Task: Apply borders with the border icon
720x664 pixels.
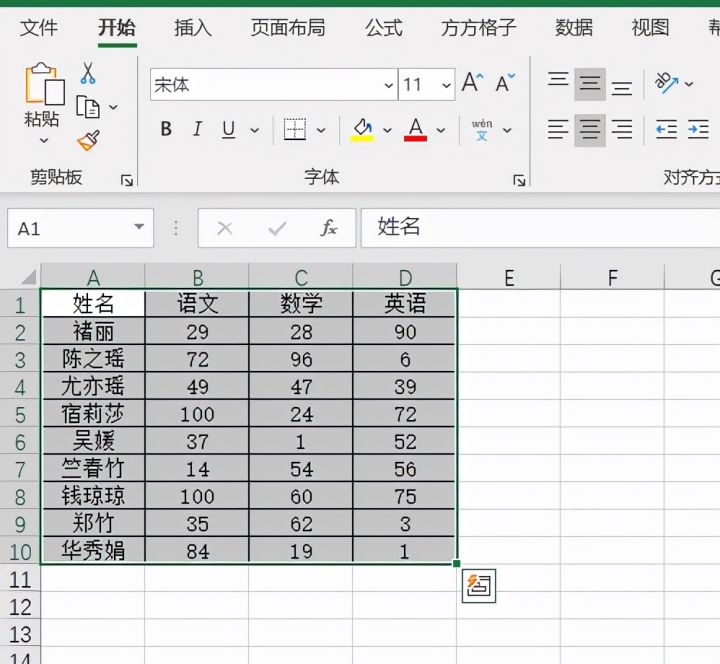Action: [x=295, y=129]
